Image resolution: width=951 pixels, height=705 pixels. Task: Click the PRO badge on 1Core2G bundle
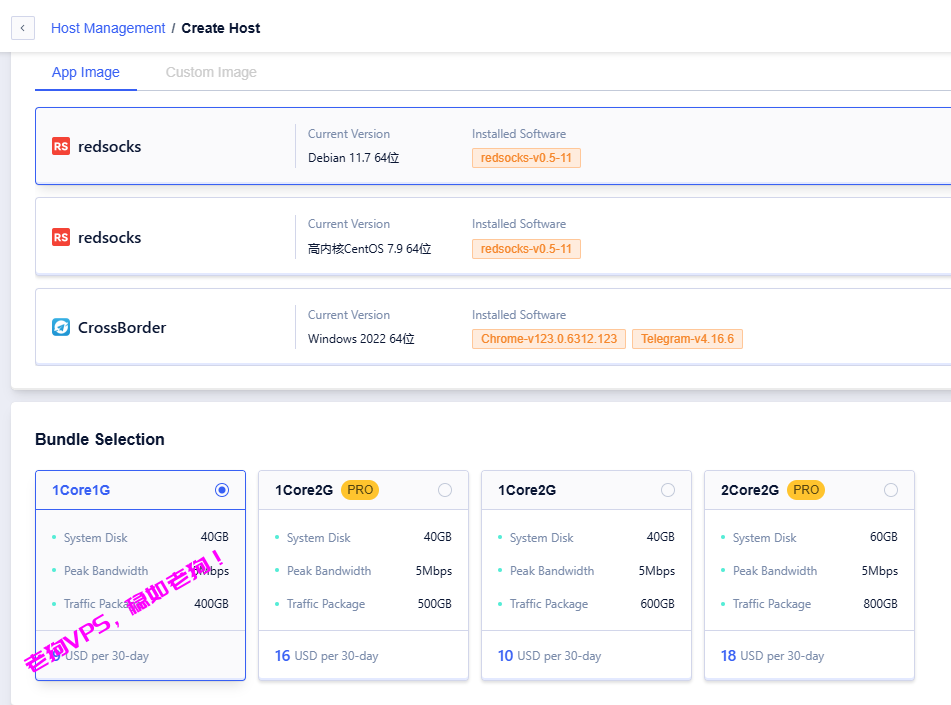tap(360, 490)
